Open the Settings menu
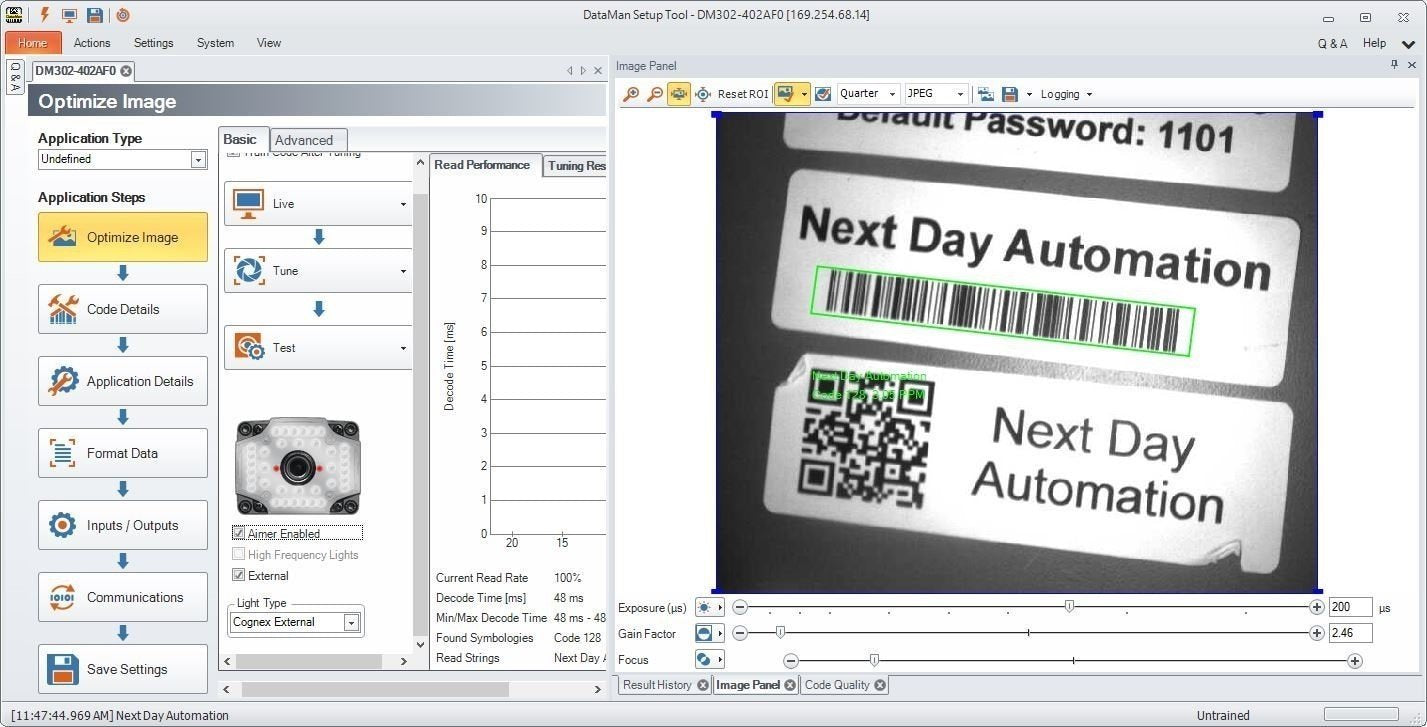This screenshot has width=1427, height=727. point(153,43)
